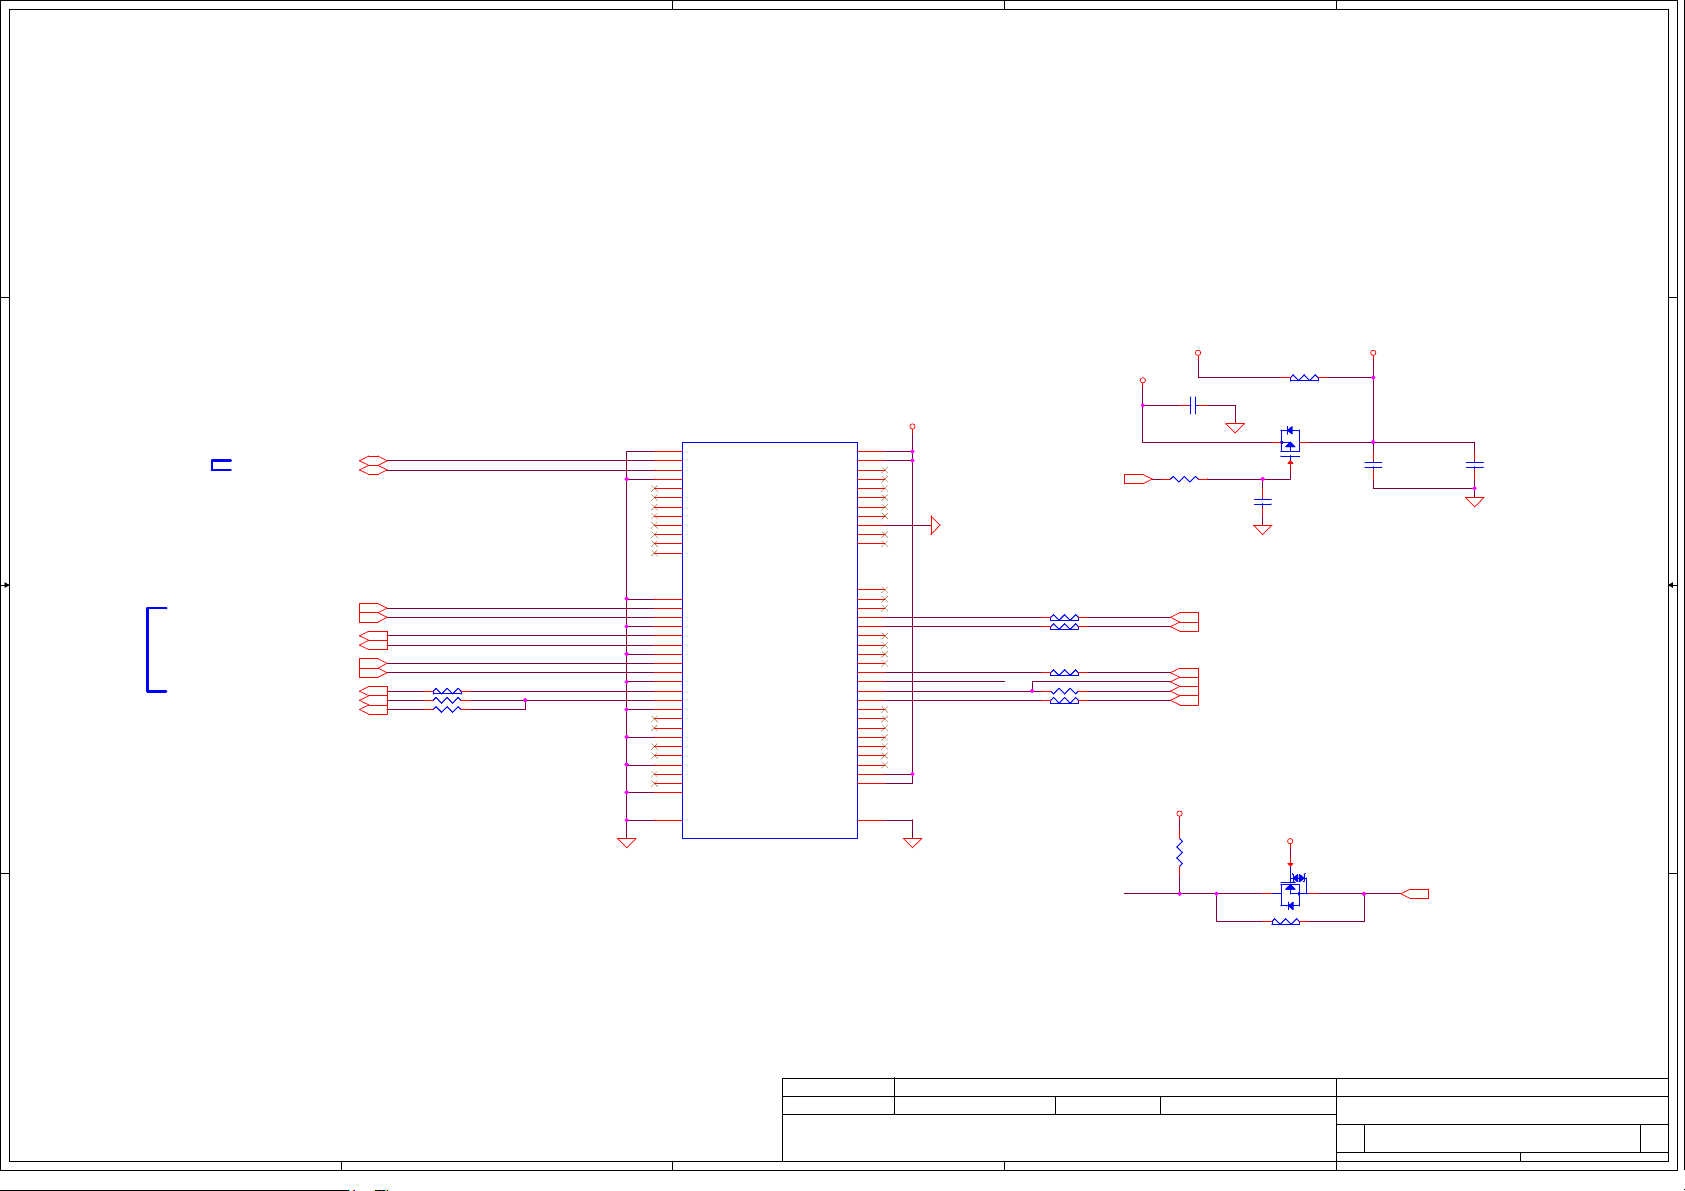Click the ground symbol below the IC's left pin bus
The image size is (1685, 1191).
coord(627,843)
